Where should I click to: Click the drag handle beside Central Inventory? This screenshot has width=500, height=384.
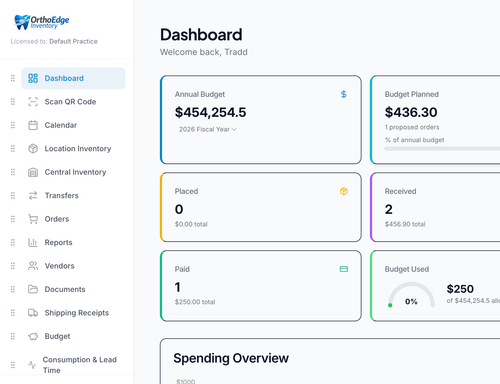click(13, 172)
